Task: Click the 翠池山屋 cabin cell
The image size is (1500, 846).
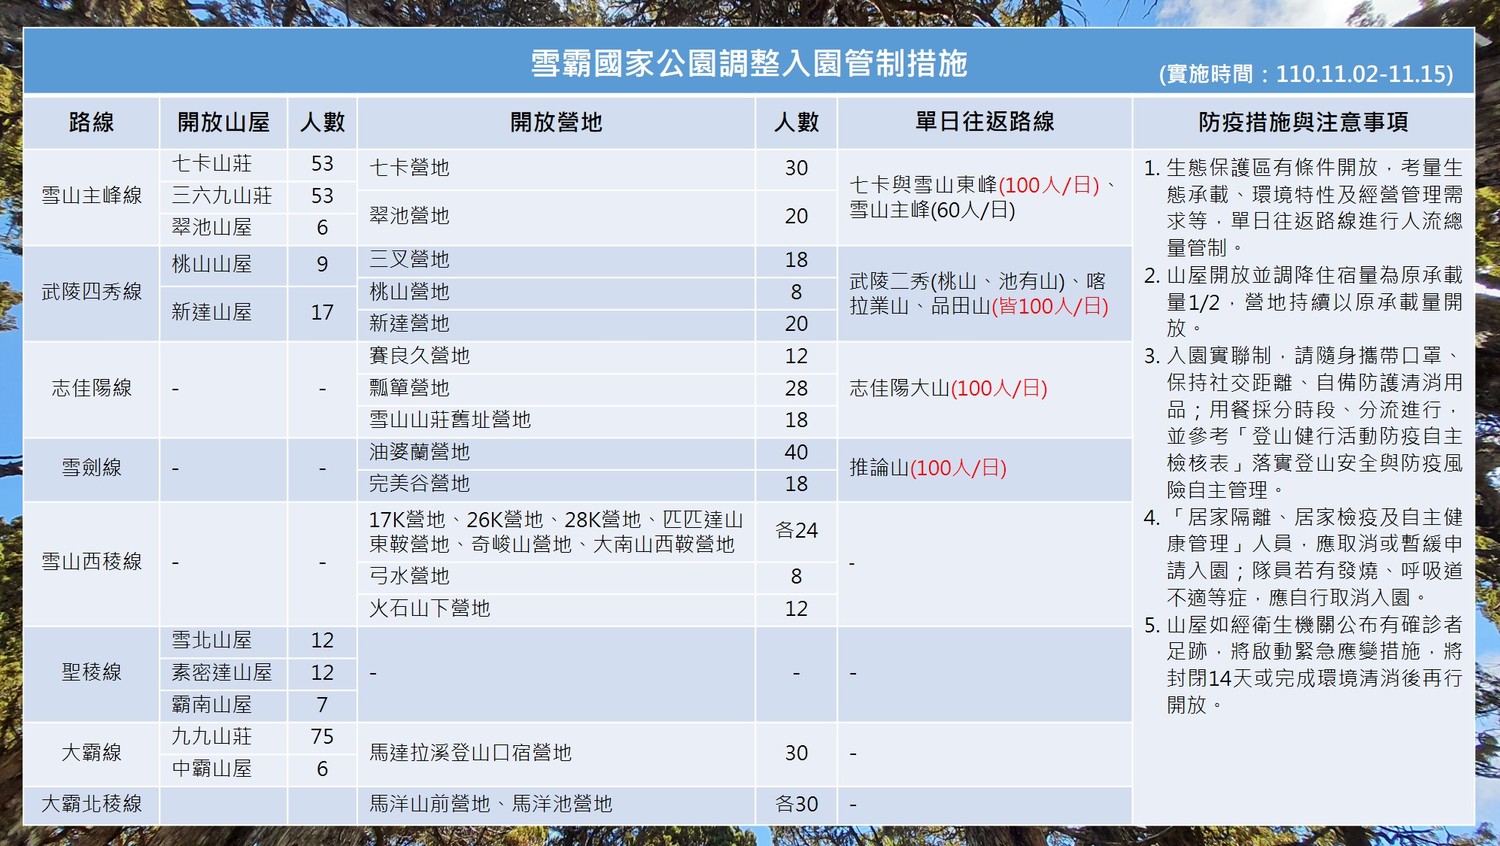Action: 223,228
